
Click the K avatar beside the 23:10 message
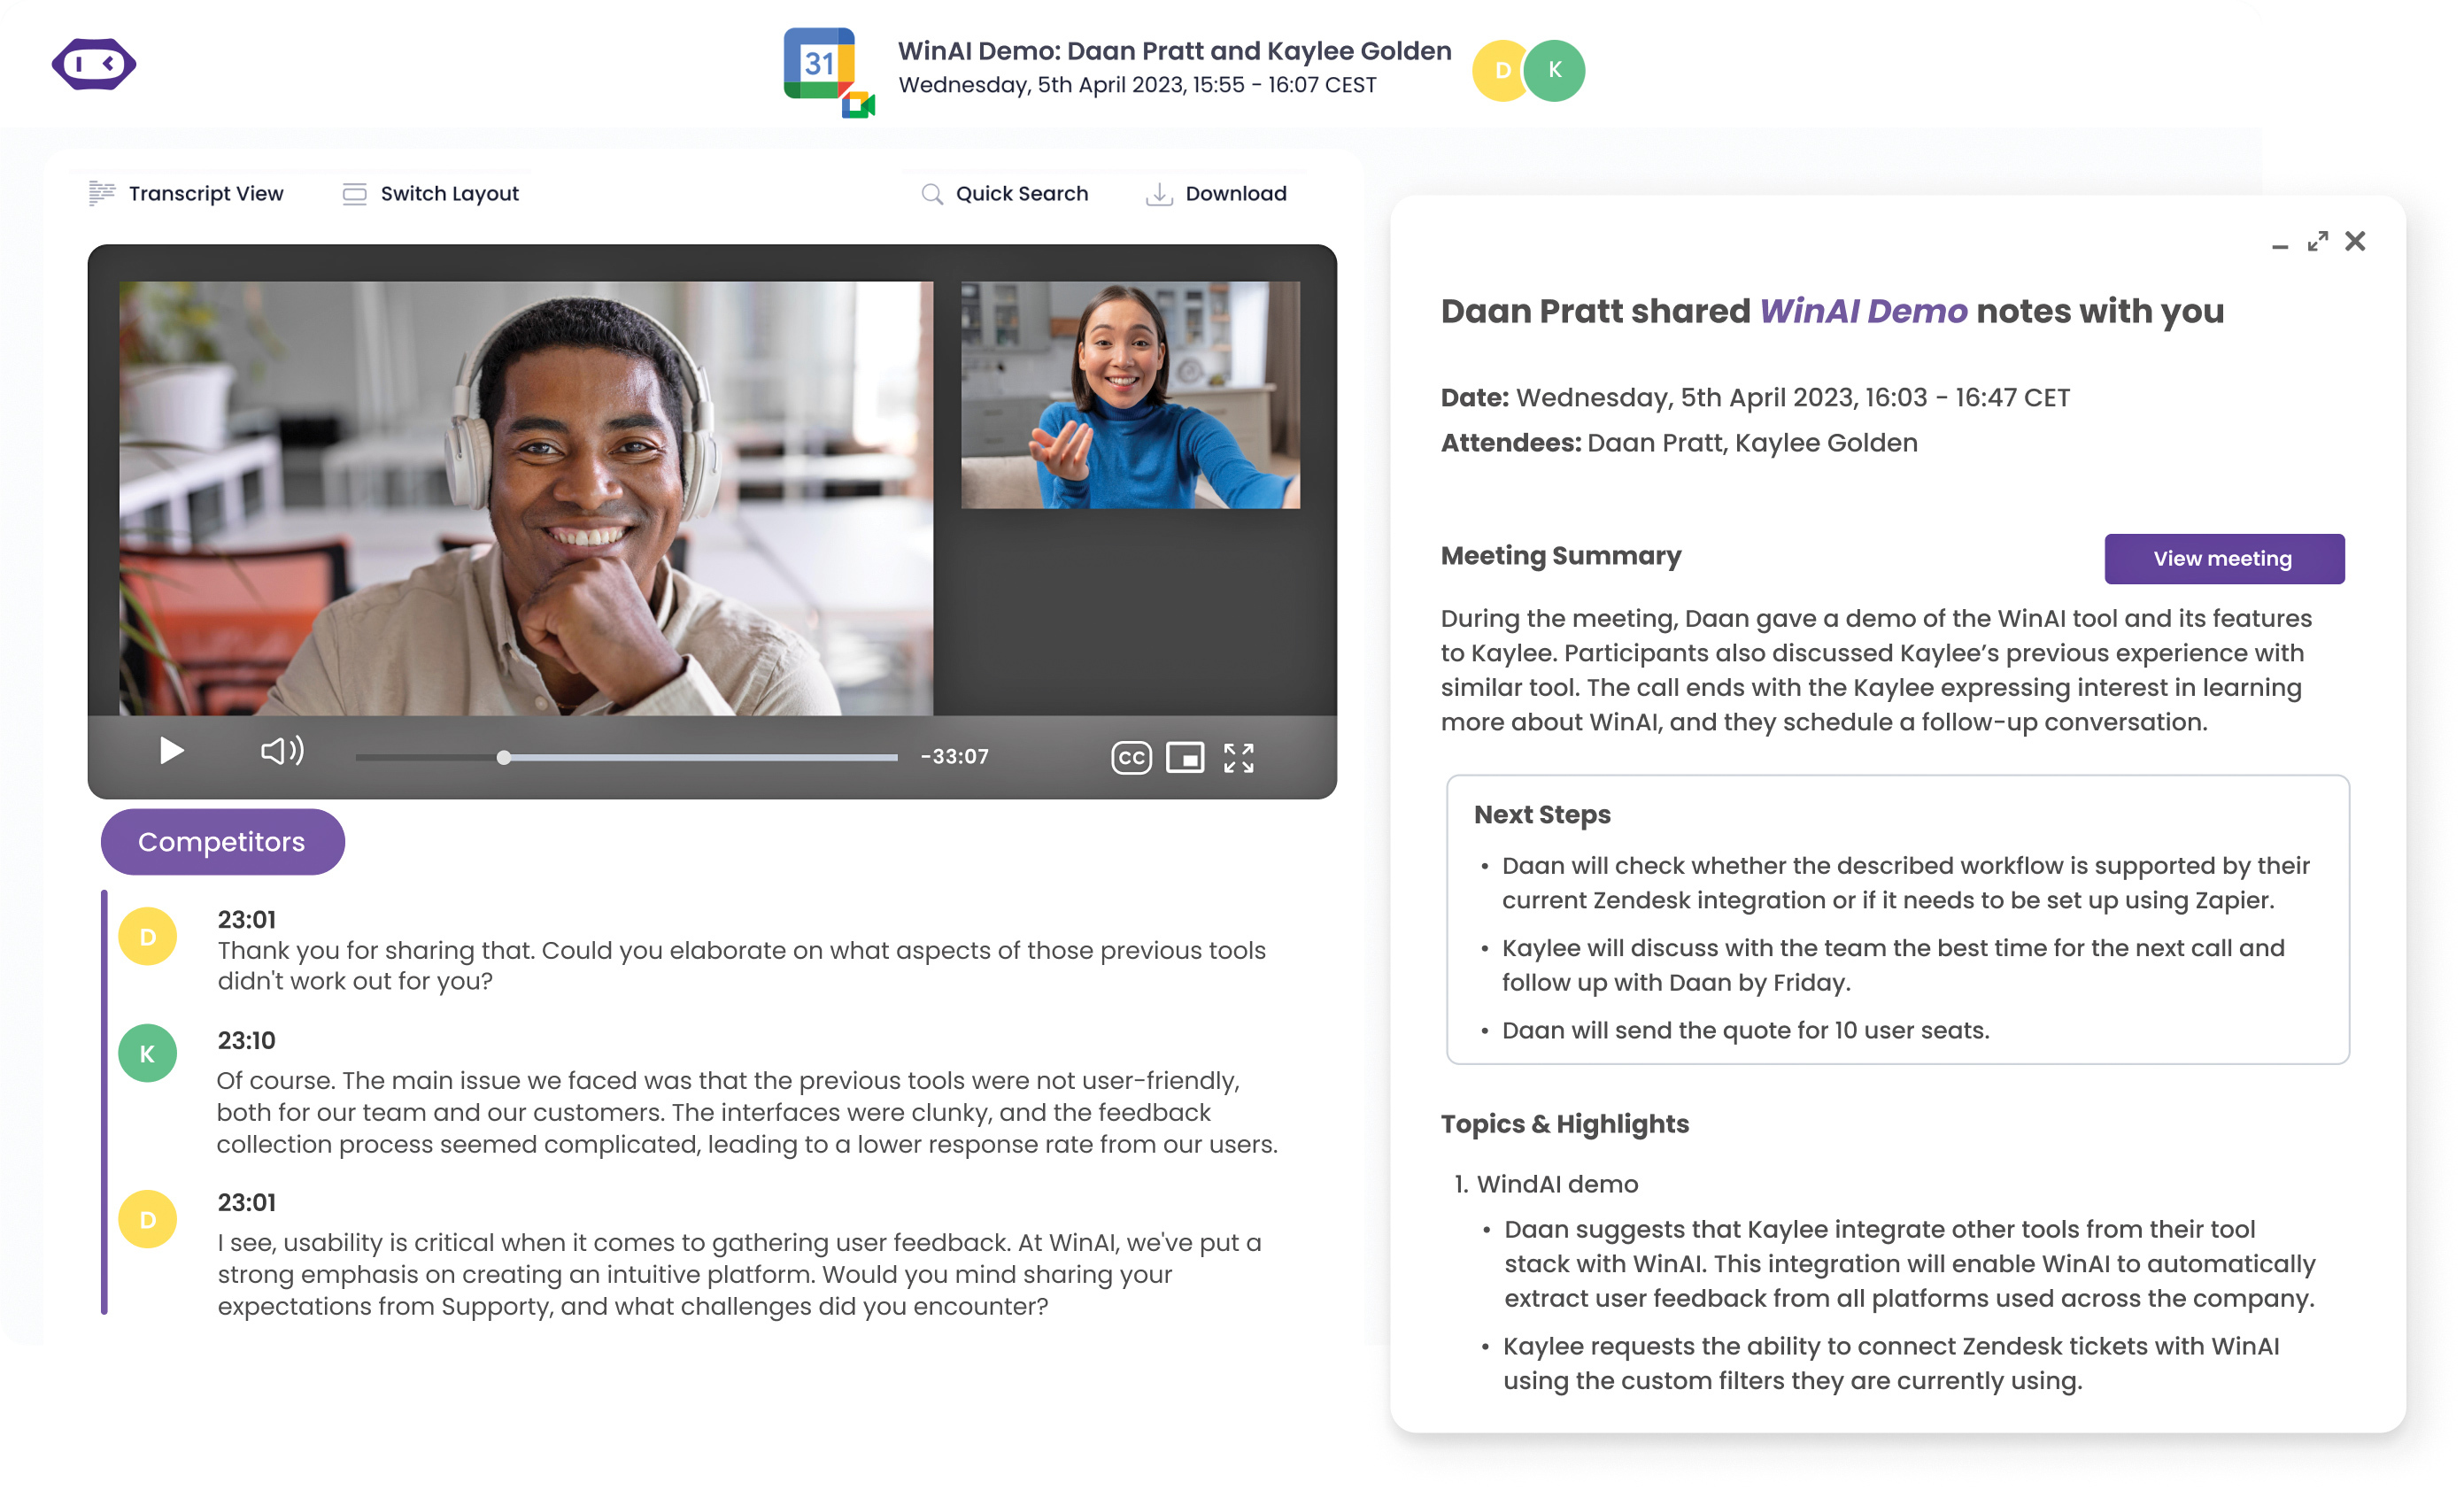(x=148, y=1053)
